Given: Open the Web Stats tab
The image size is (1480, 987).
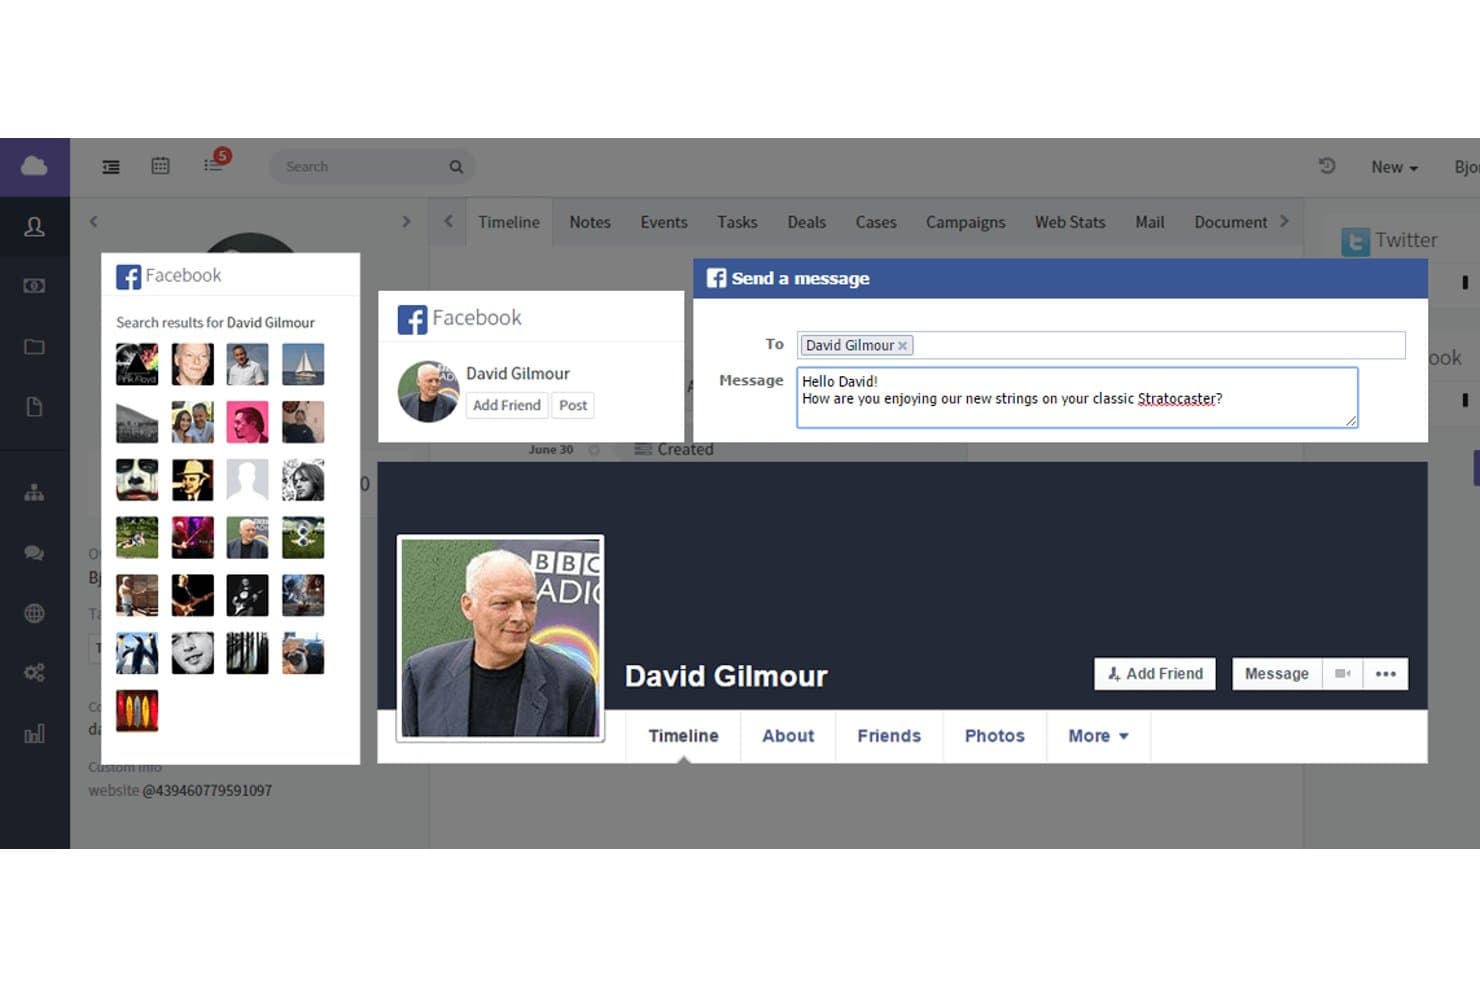Looking at the screenshot, I should pos(1070,222).
